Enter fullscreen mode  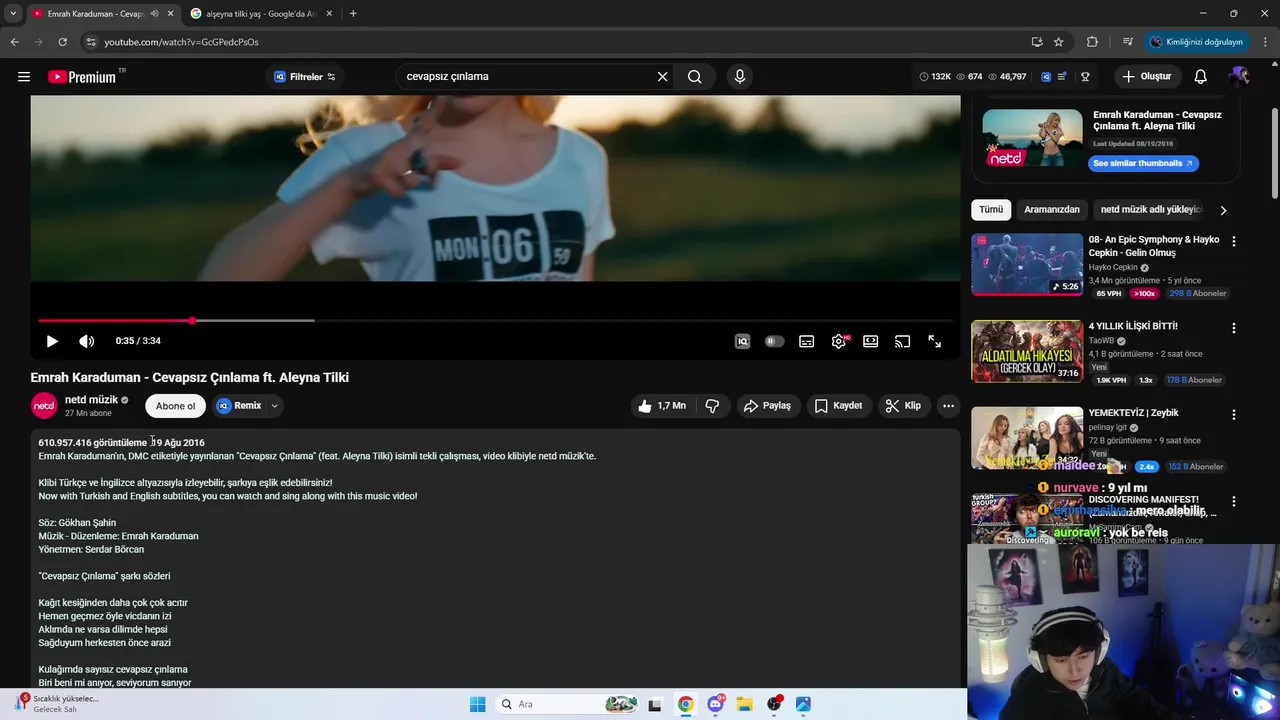pos(934,341)
